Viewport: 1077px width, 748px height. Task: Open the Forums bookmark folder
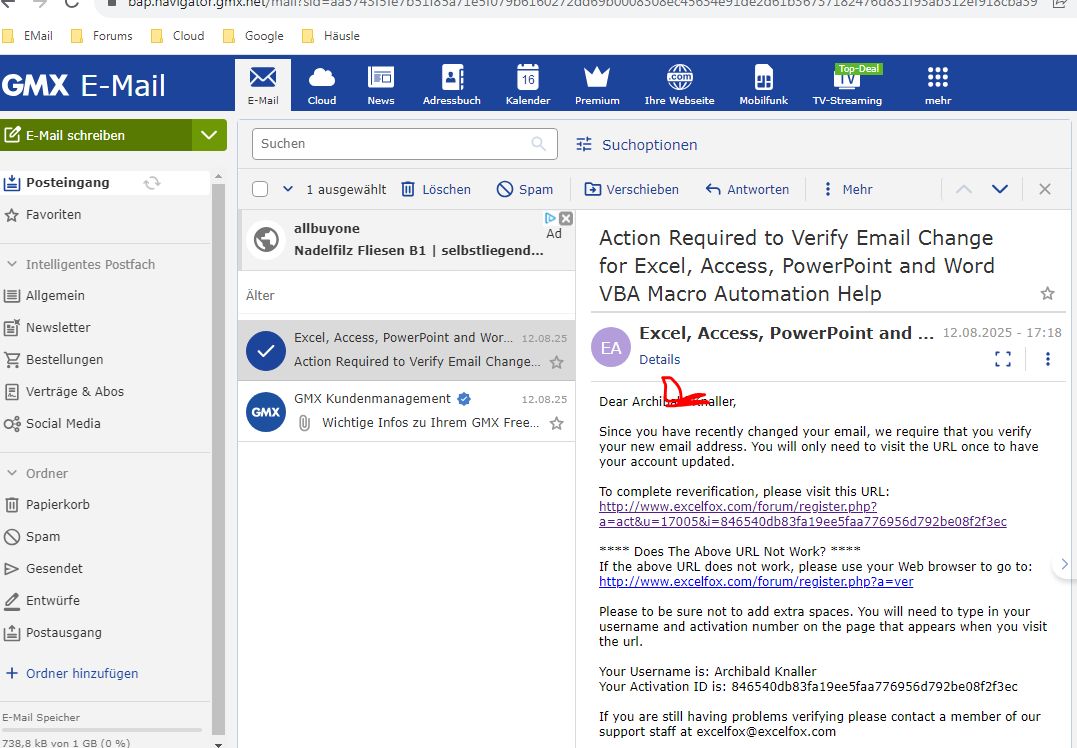click(x=102, y=36)
